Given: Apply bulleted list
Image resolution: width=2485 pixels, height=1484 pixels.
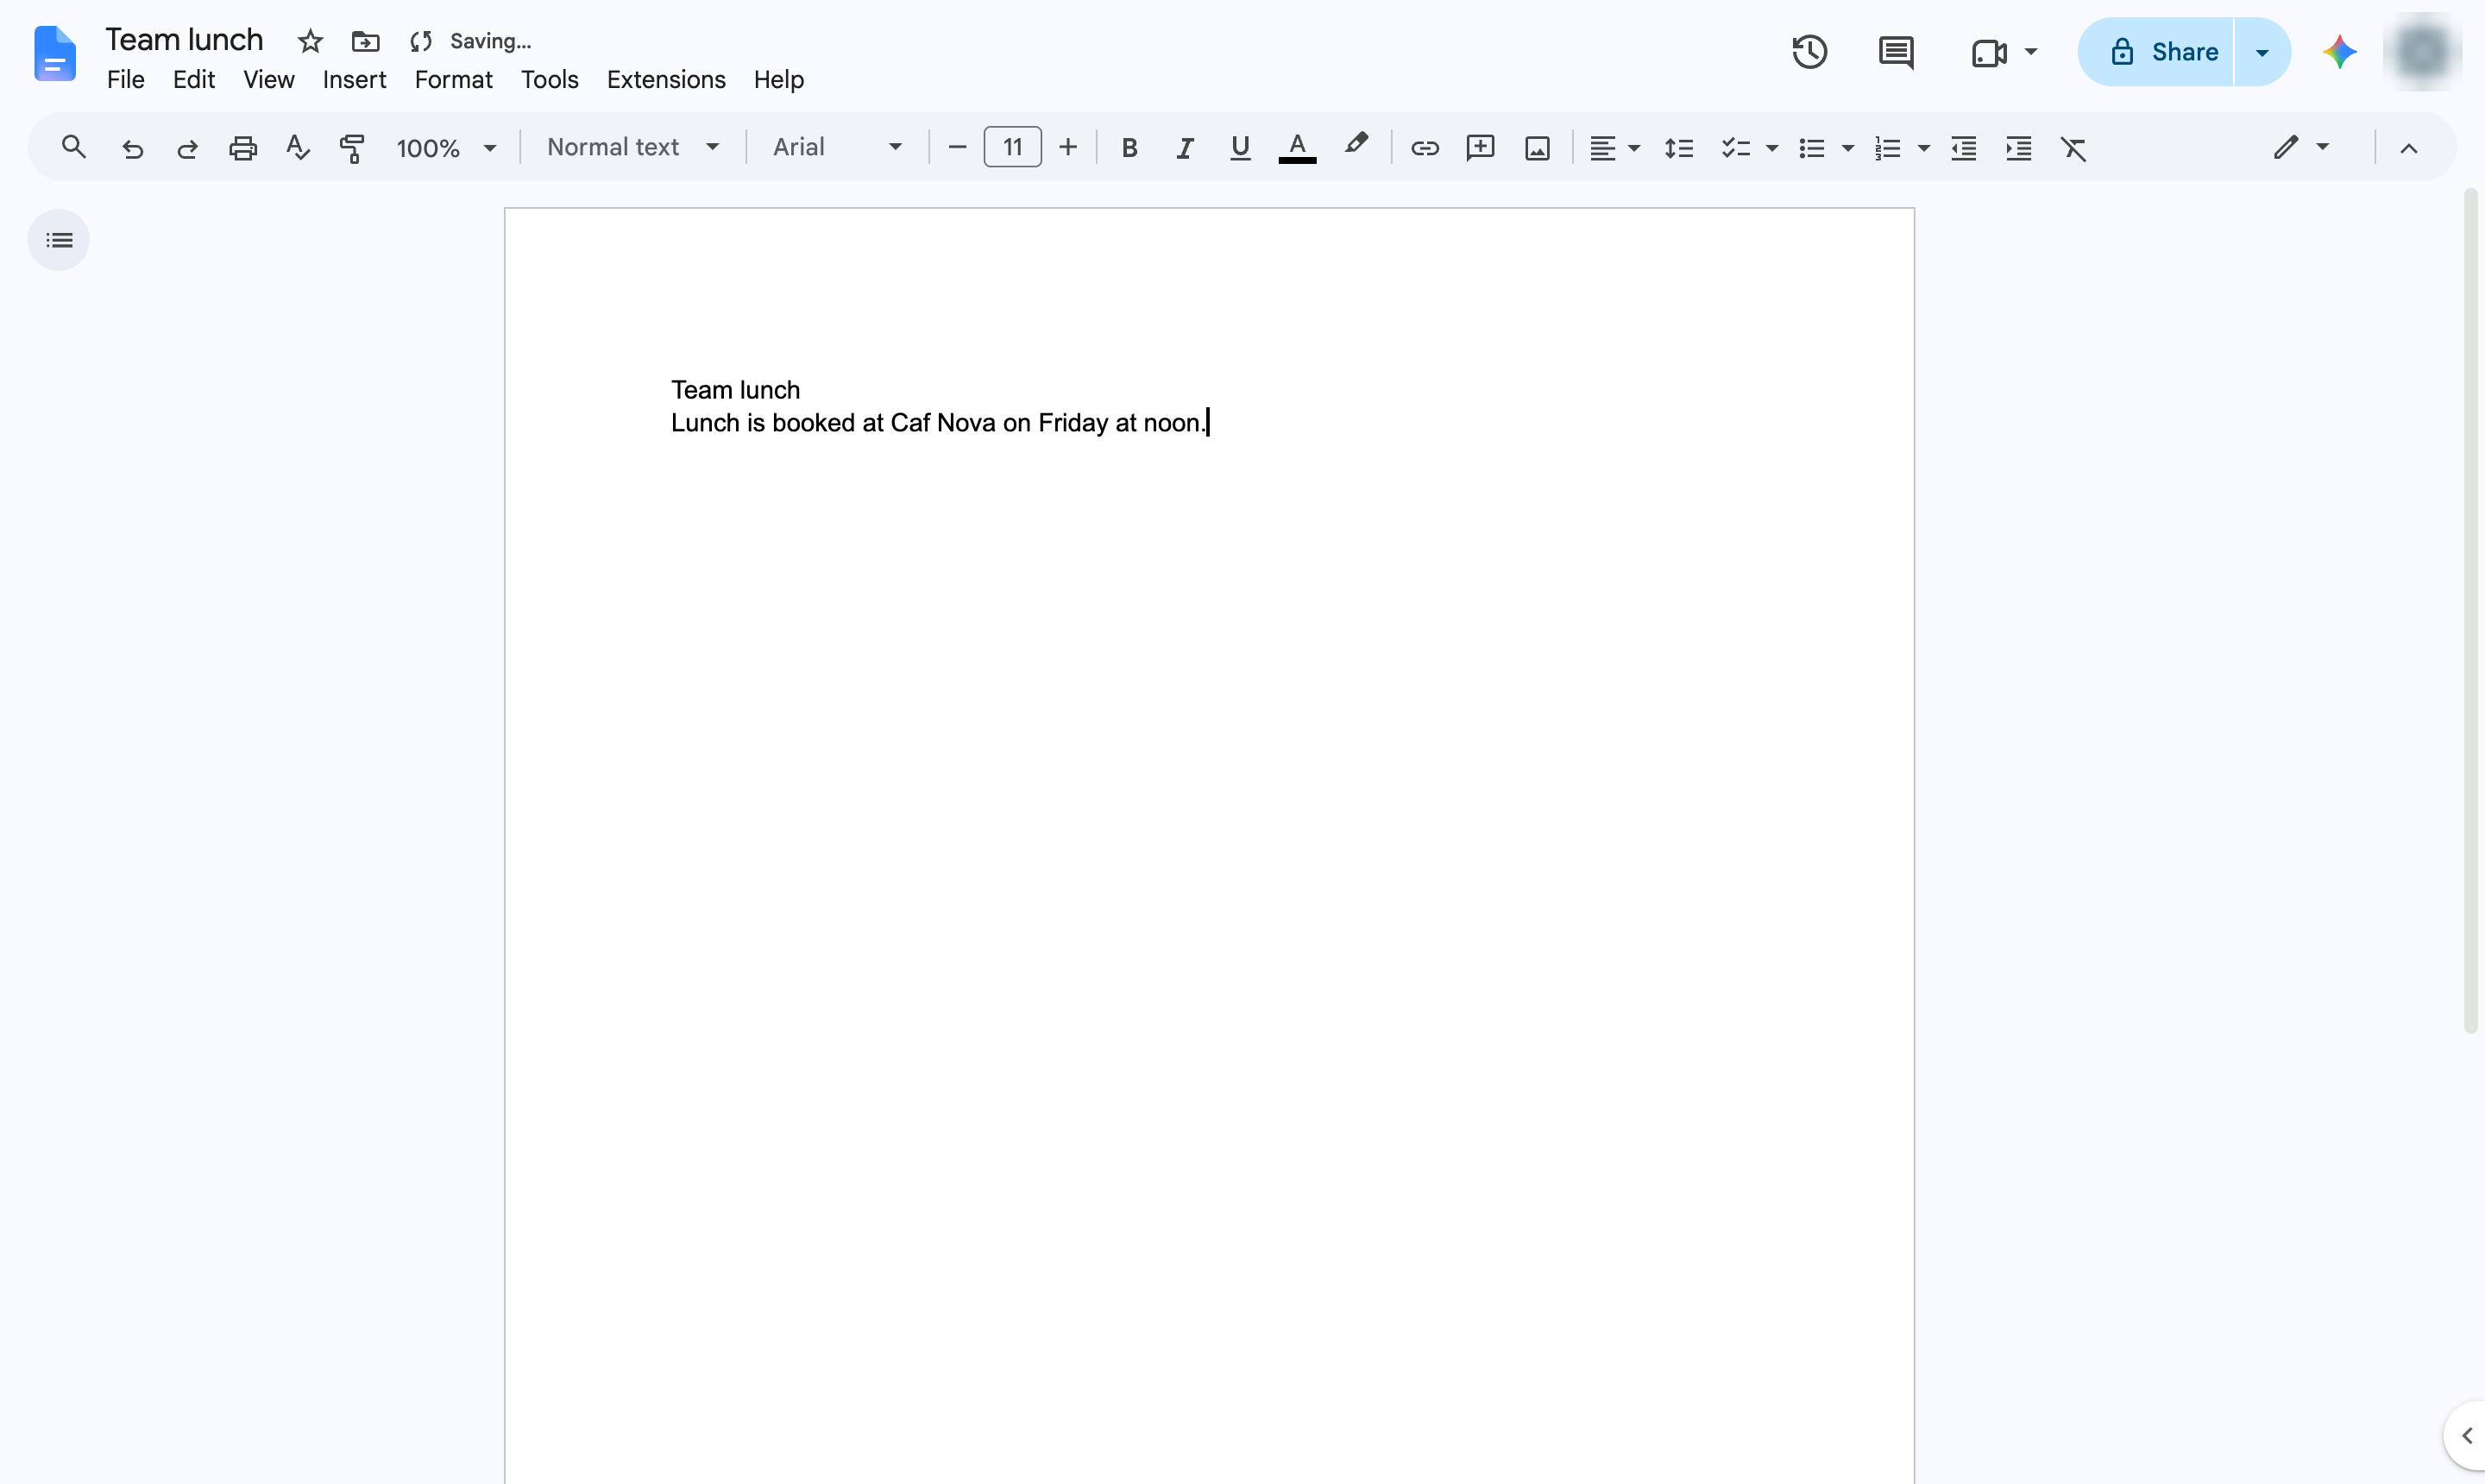Looking at the screenshot, I should coord(1811,148).
